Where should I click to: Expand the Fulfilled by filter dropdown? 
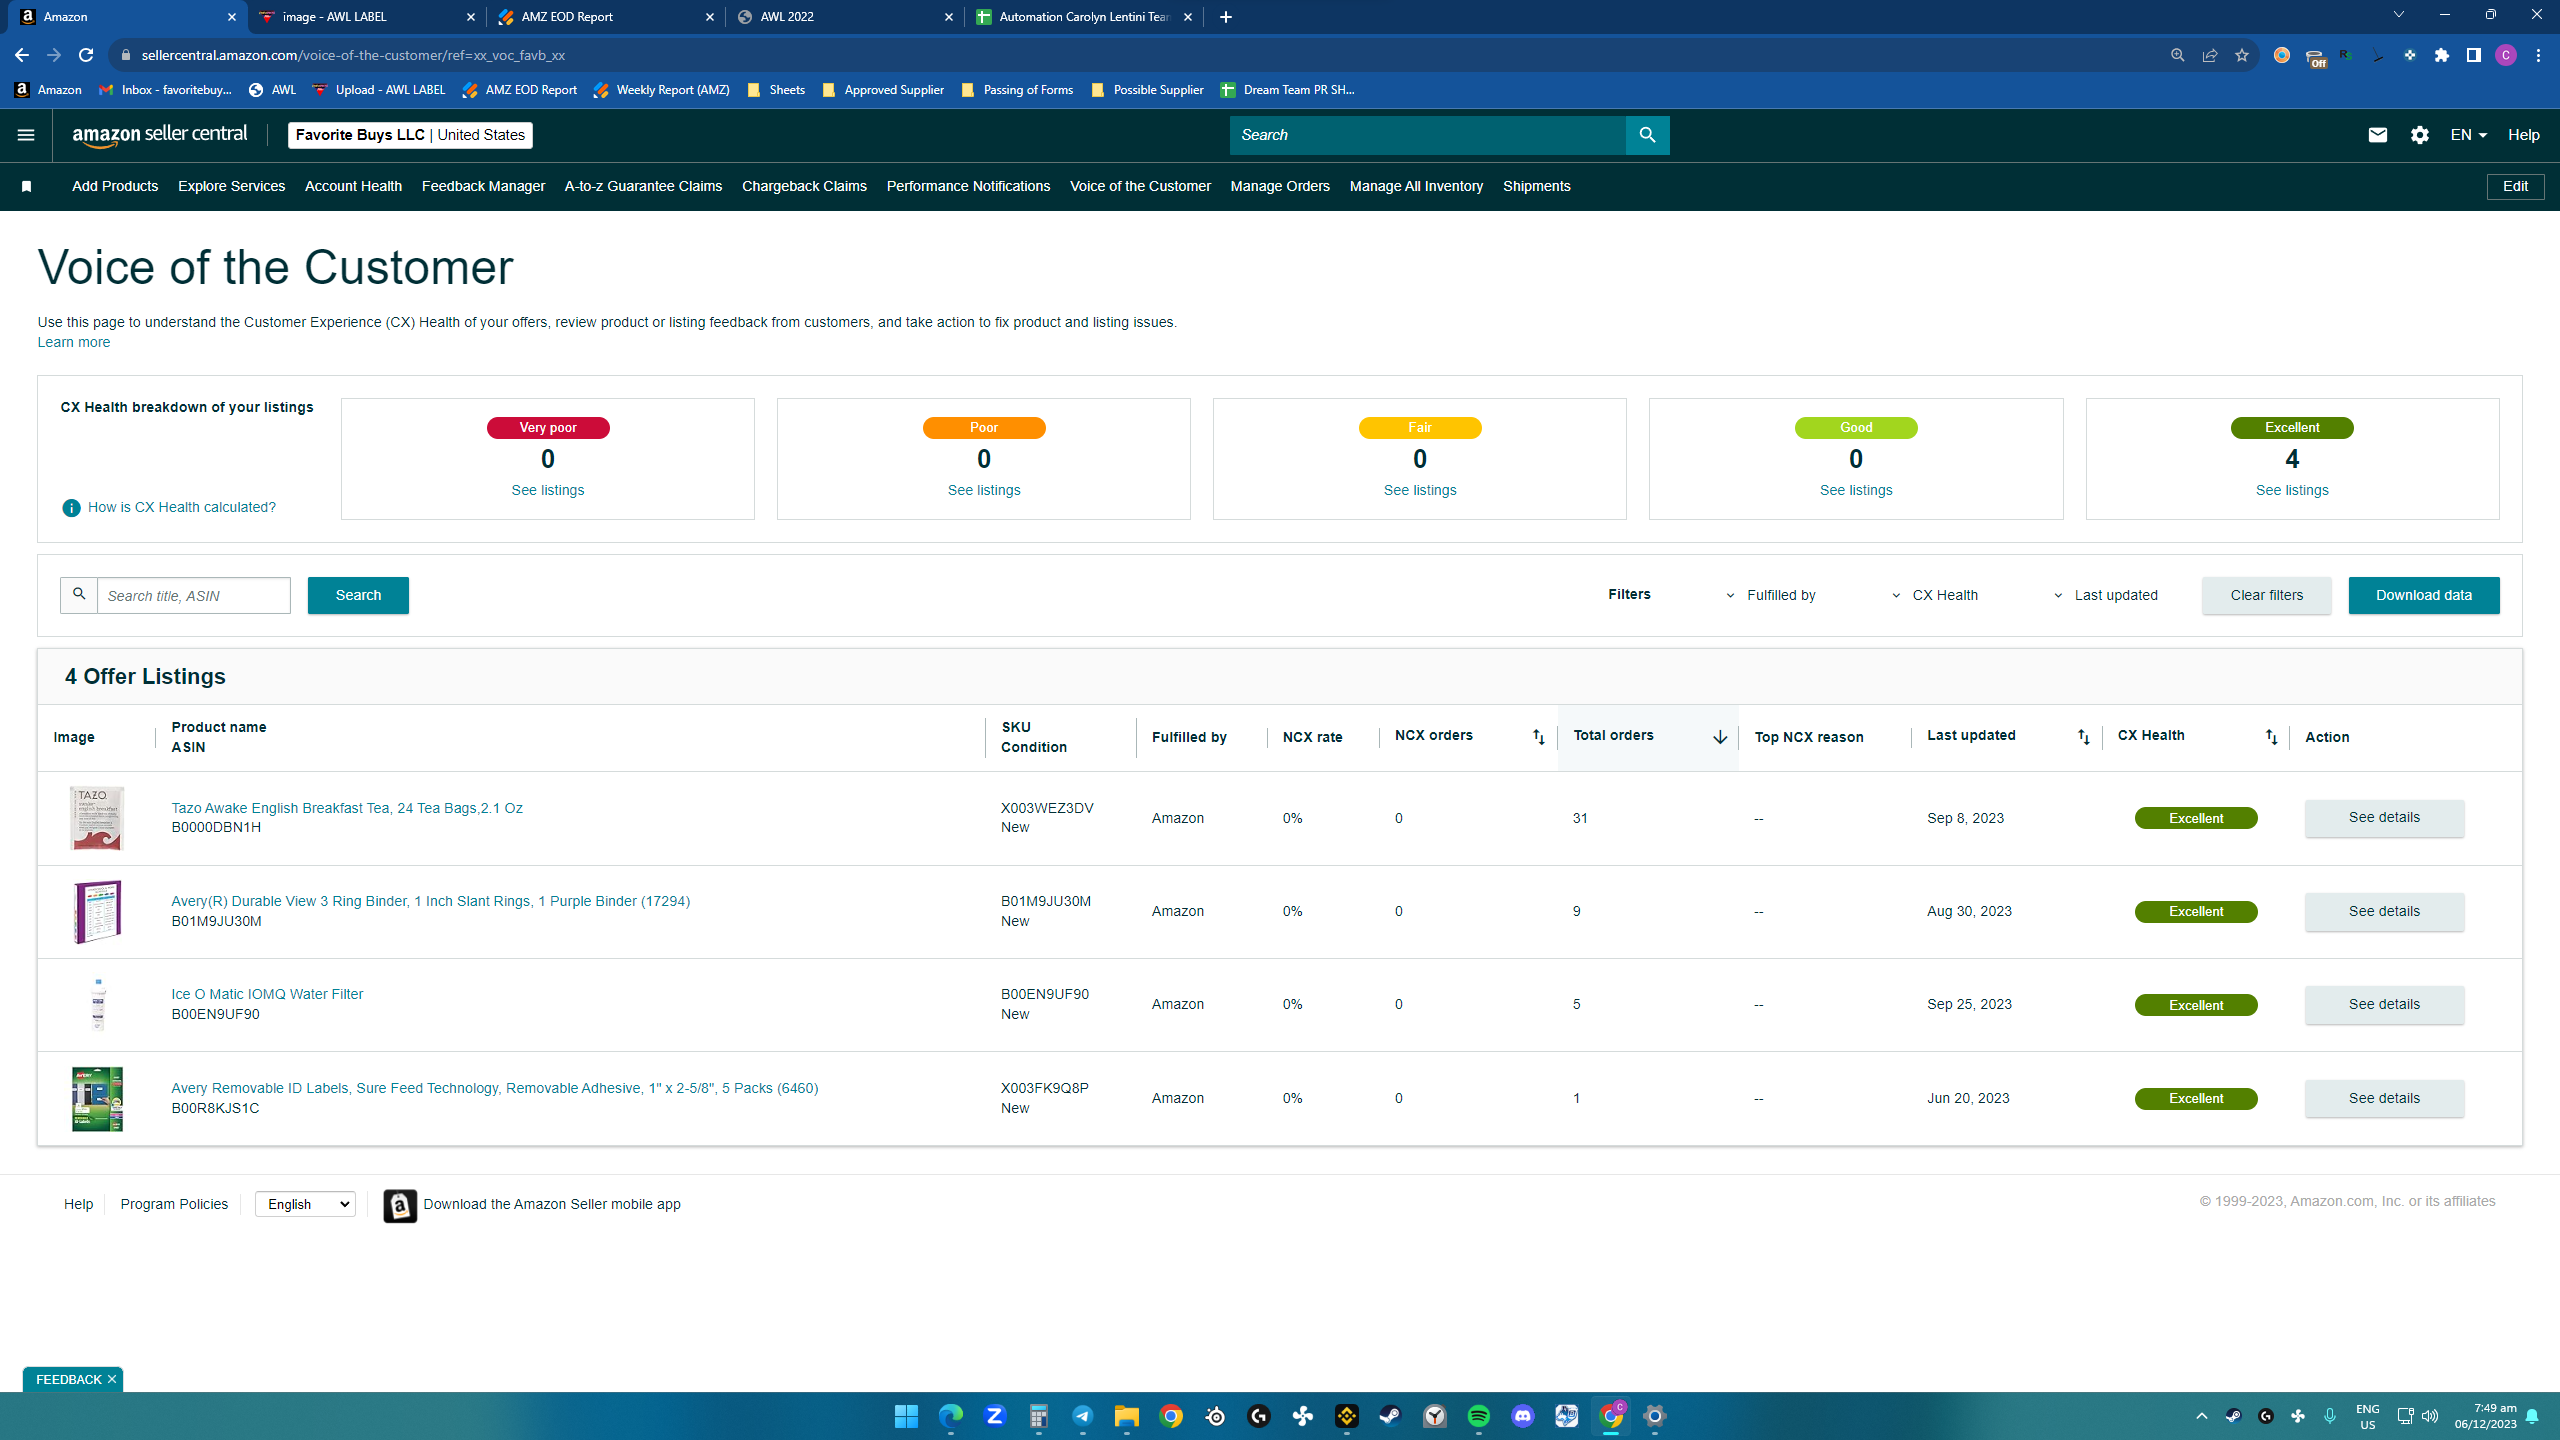point(1772,595)
